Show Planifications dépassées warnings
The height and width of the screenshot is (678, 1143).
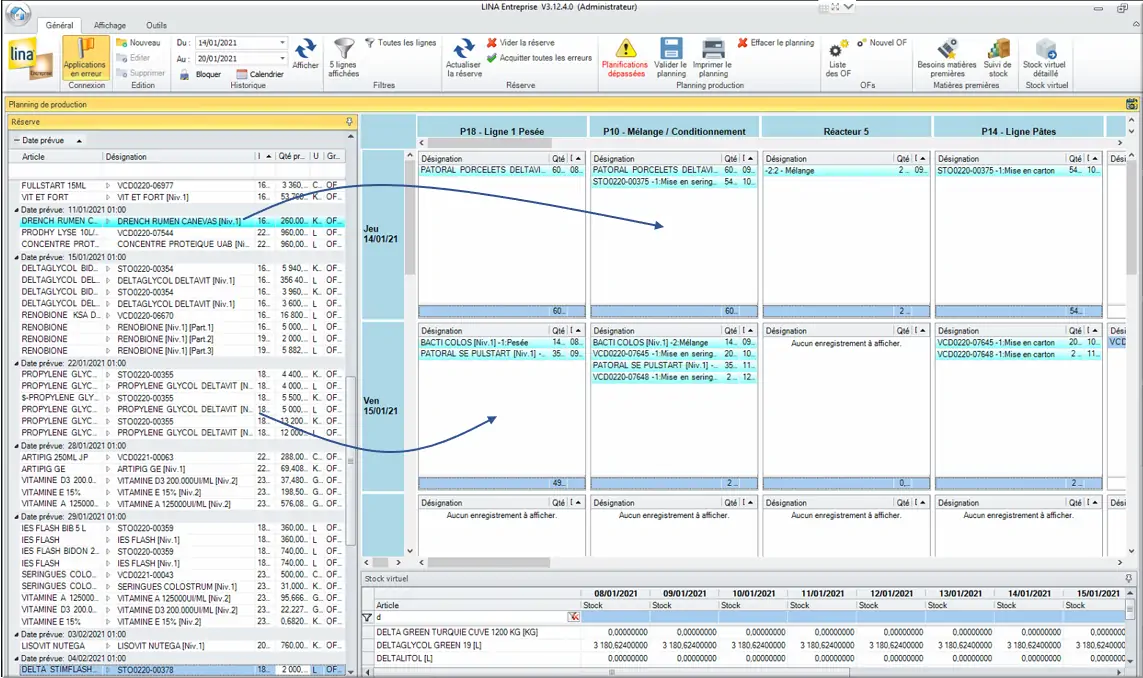pyautogui.click(x=625, y=58)
